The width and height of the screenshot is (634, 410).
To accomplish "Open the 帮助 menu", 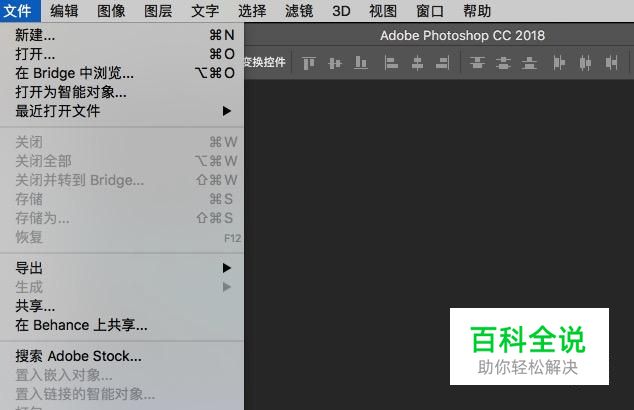I will coord(477,11).
